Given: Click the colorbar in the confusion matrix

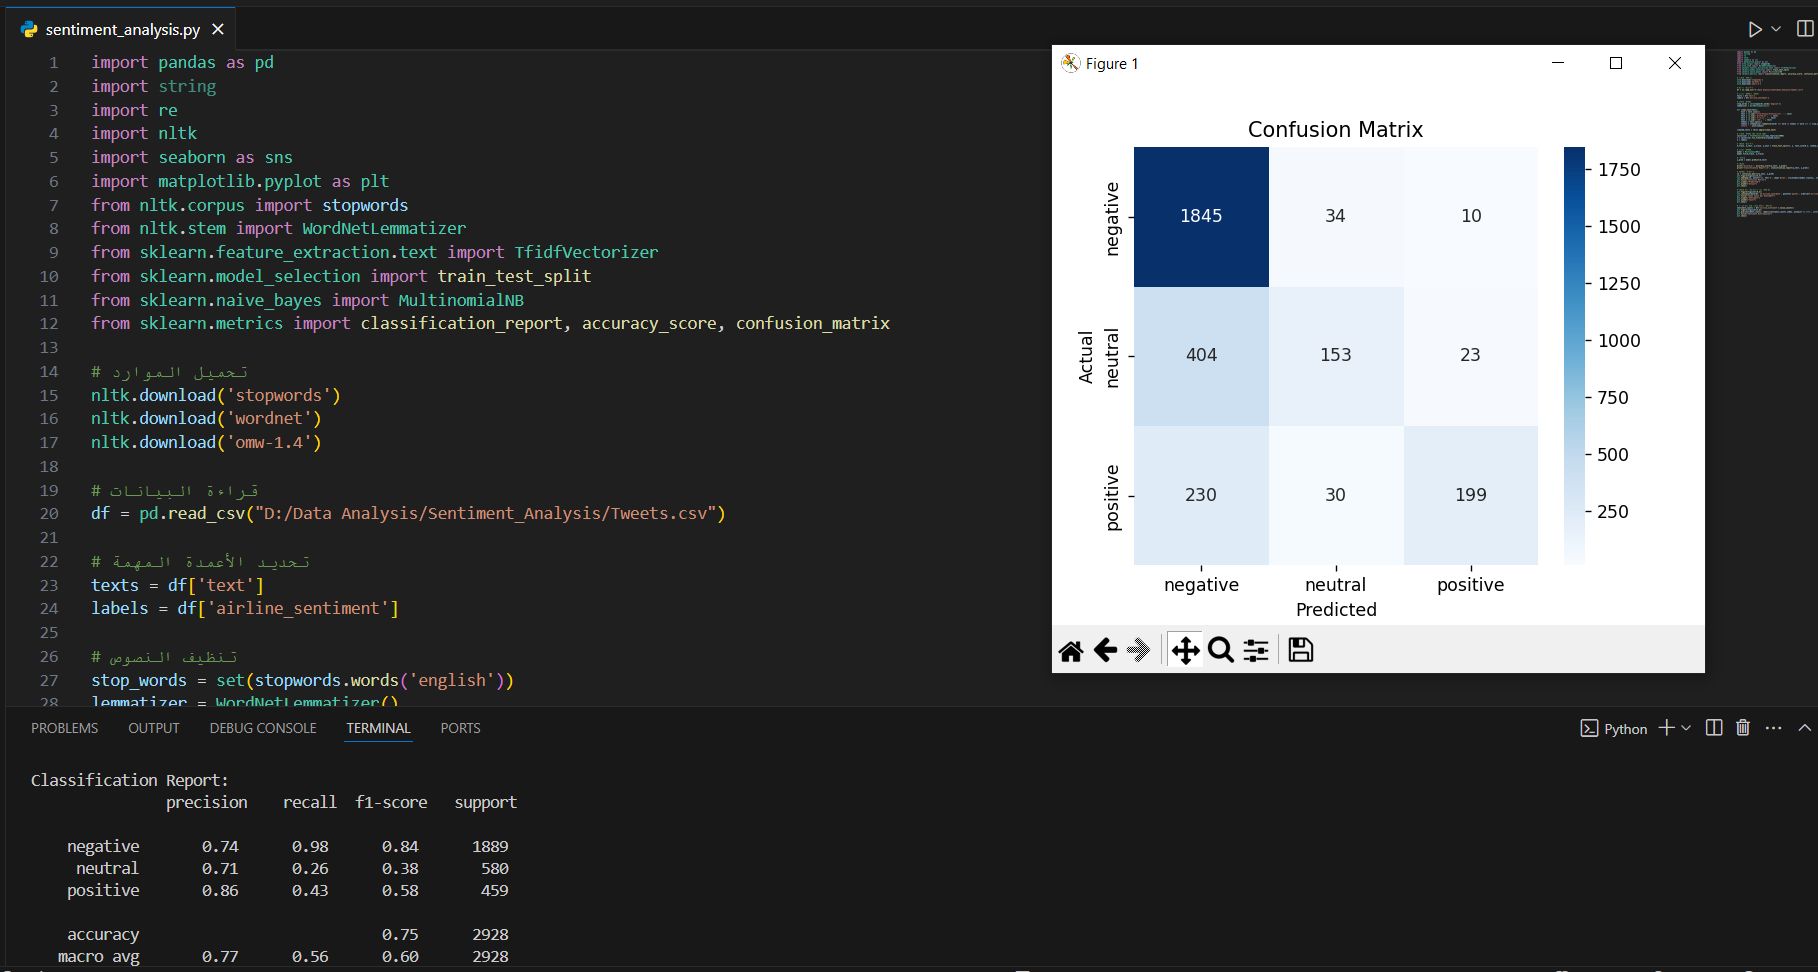Looking at the screenshot, I should tap(1574, 355).
